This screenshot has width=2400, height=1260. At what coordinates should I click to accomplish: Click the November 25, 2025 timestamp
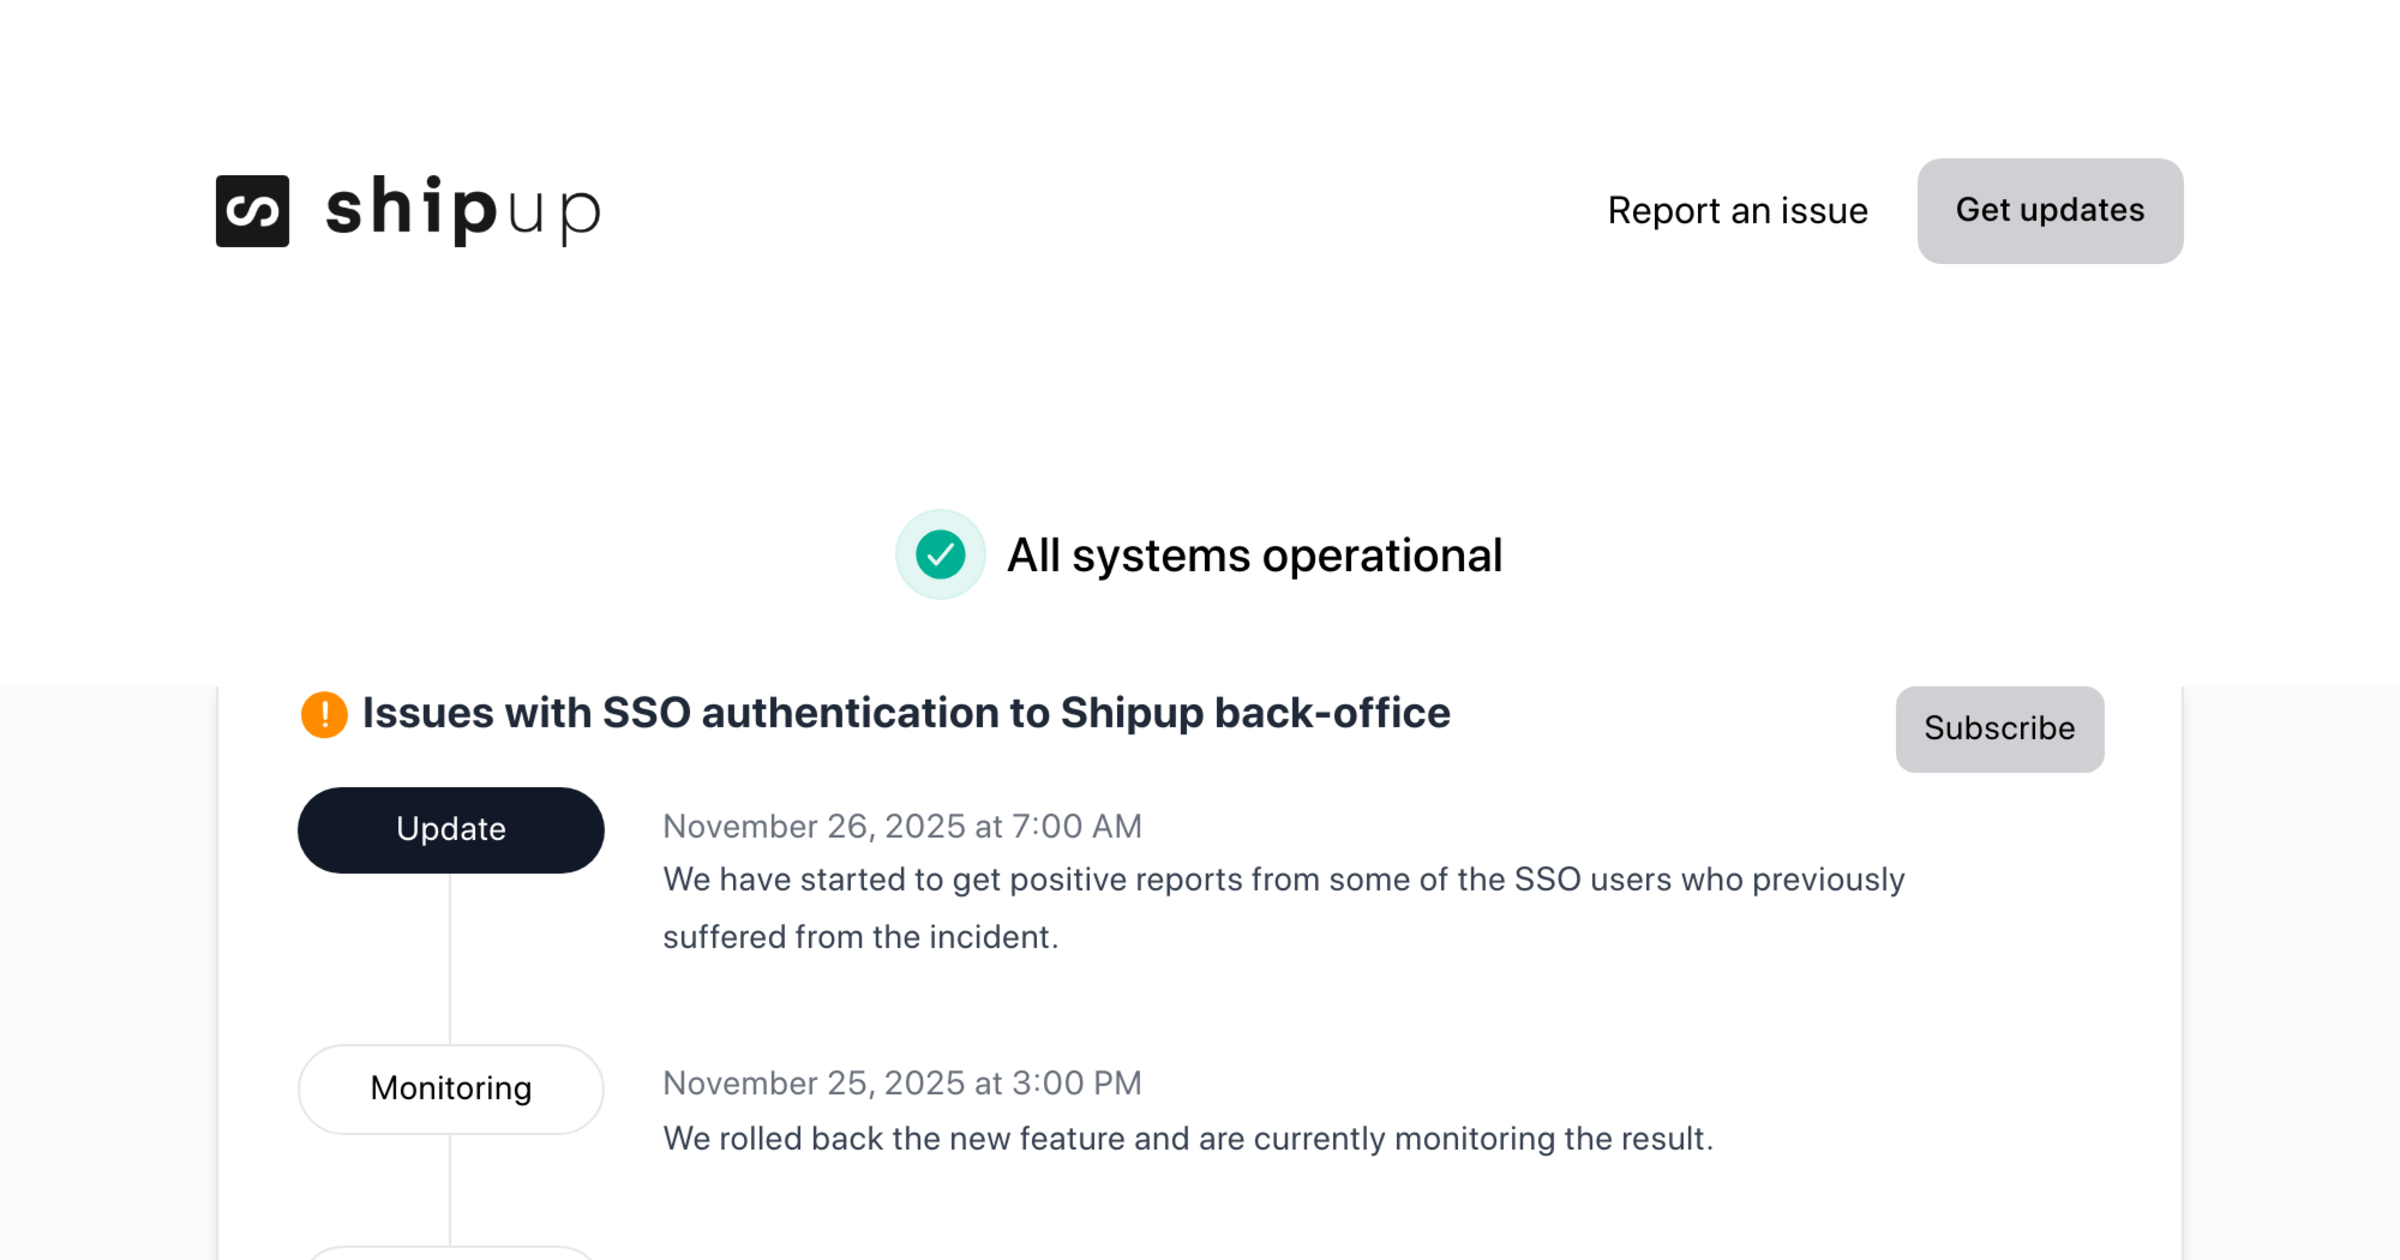pyautogui.click(x=902, y=1083)
